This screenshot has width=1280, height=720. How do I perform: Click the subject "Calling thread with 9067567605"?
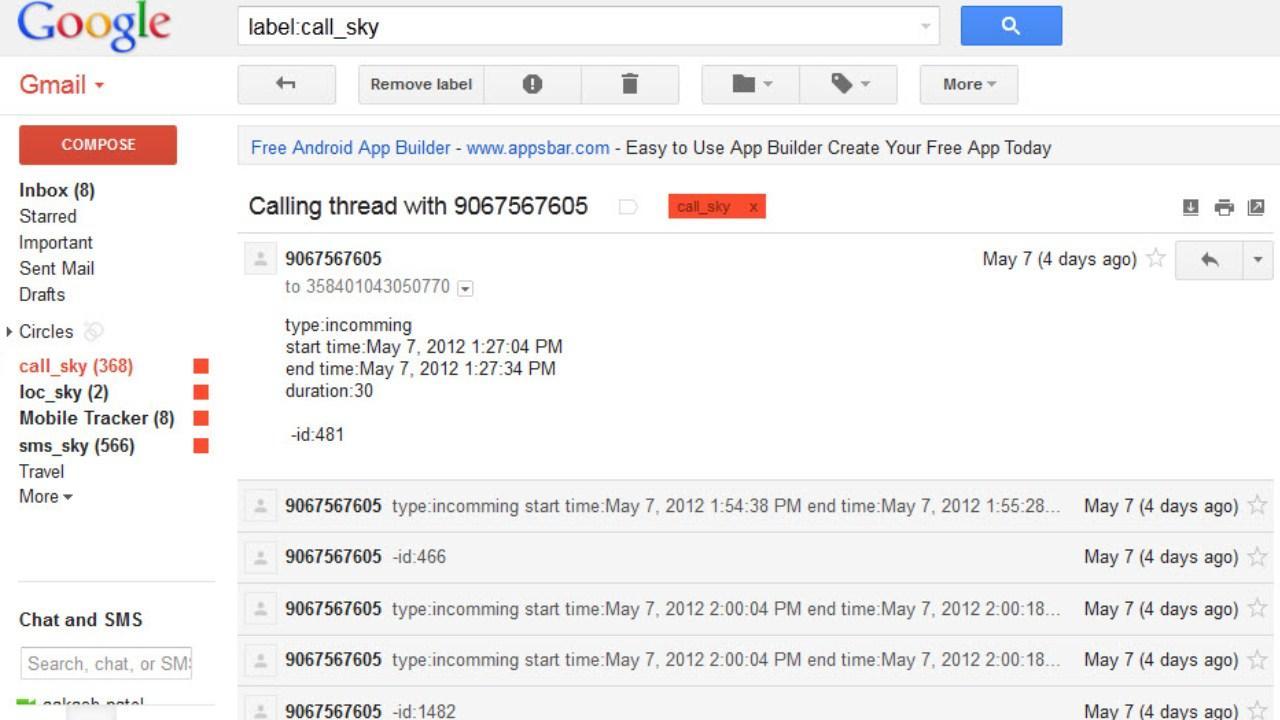click(418, 206)
